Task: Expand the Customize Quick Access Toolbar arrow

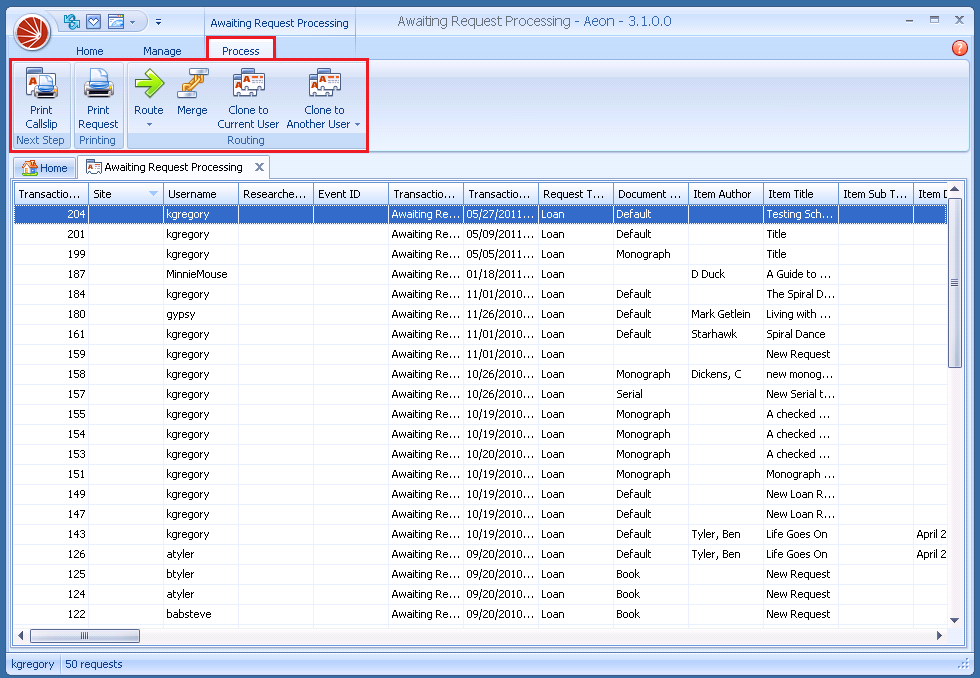Action: tap(159, 21)
